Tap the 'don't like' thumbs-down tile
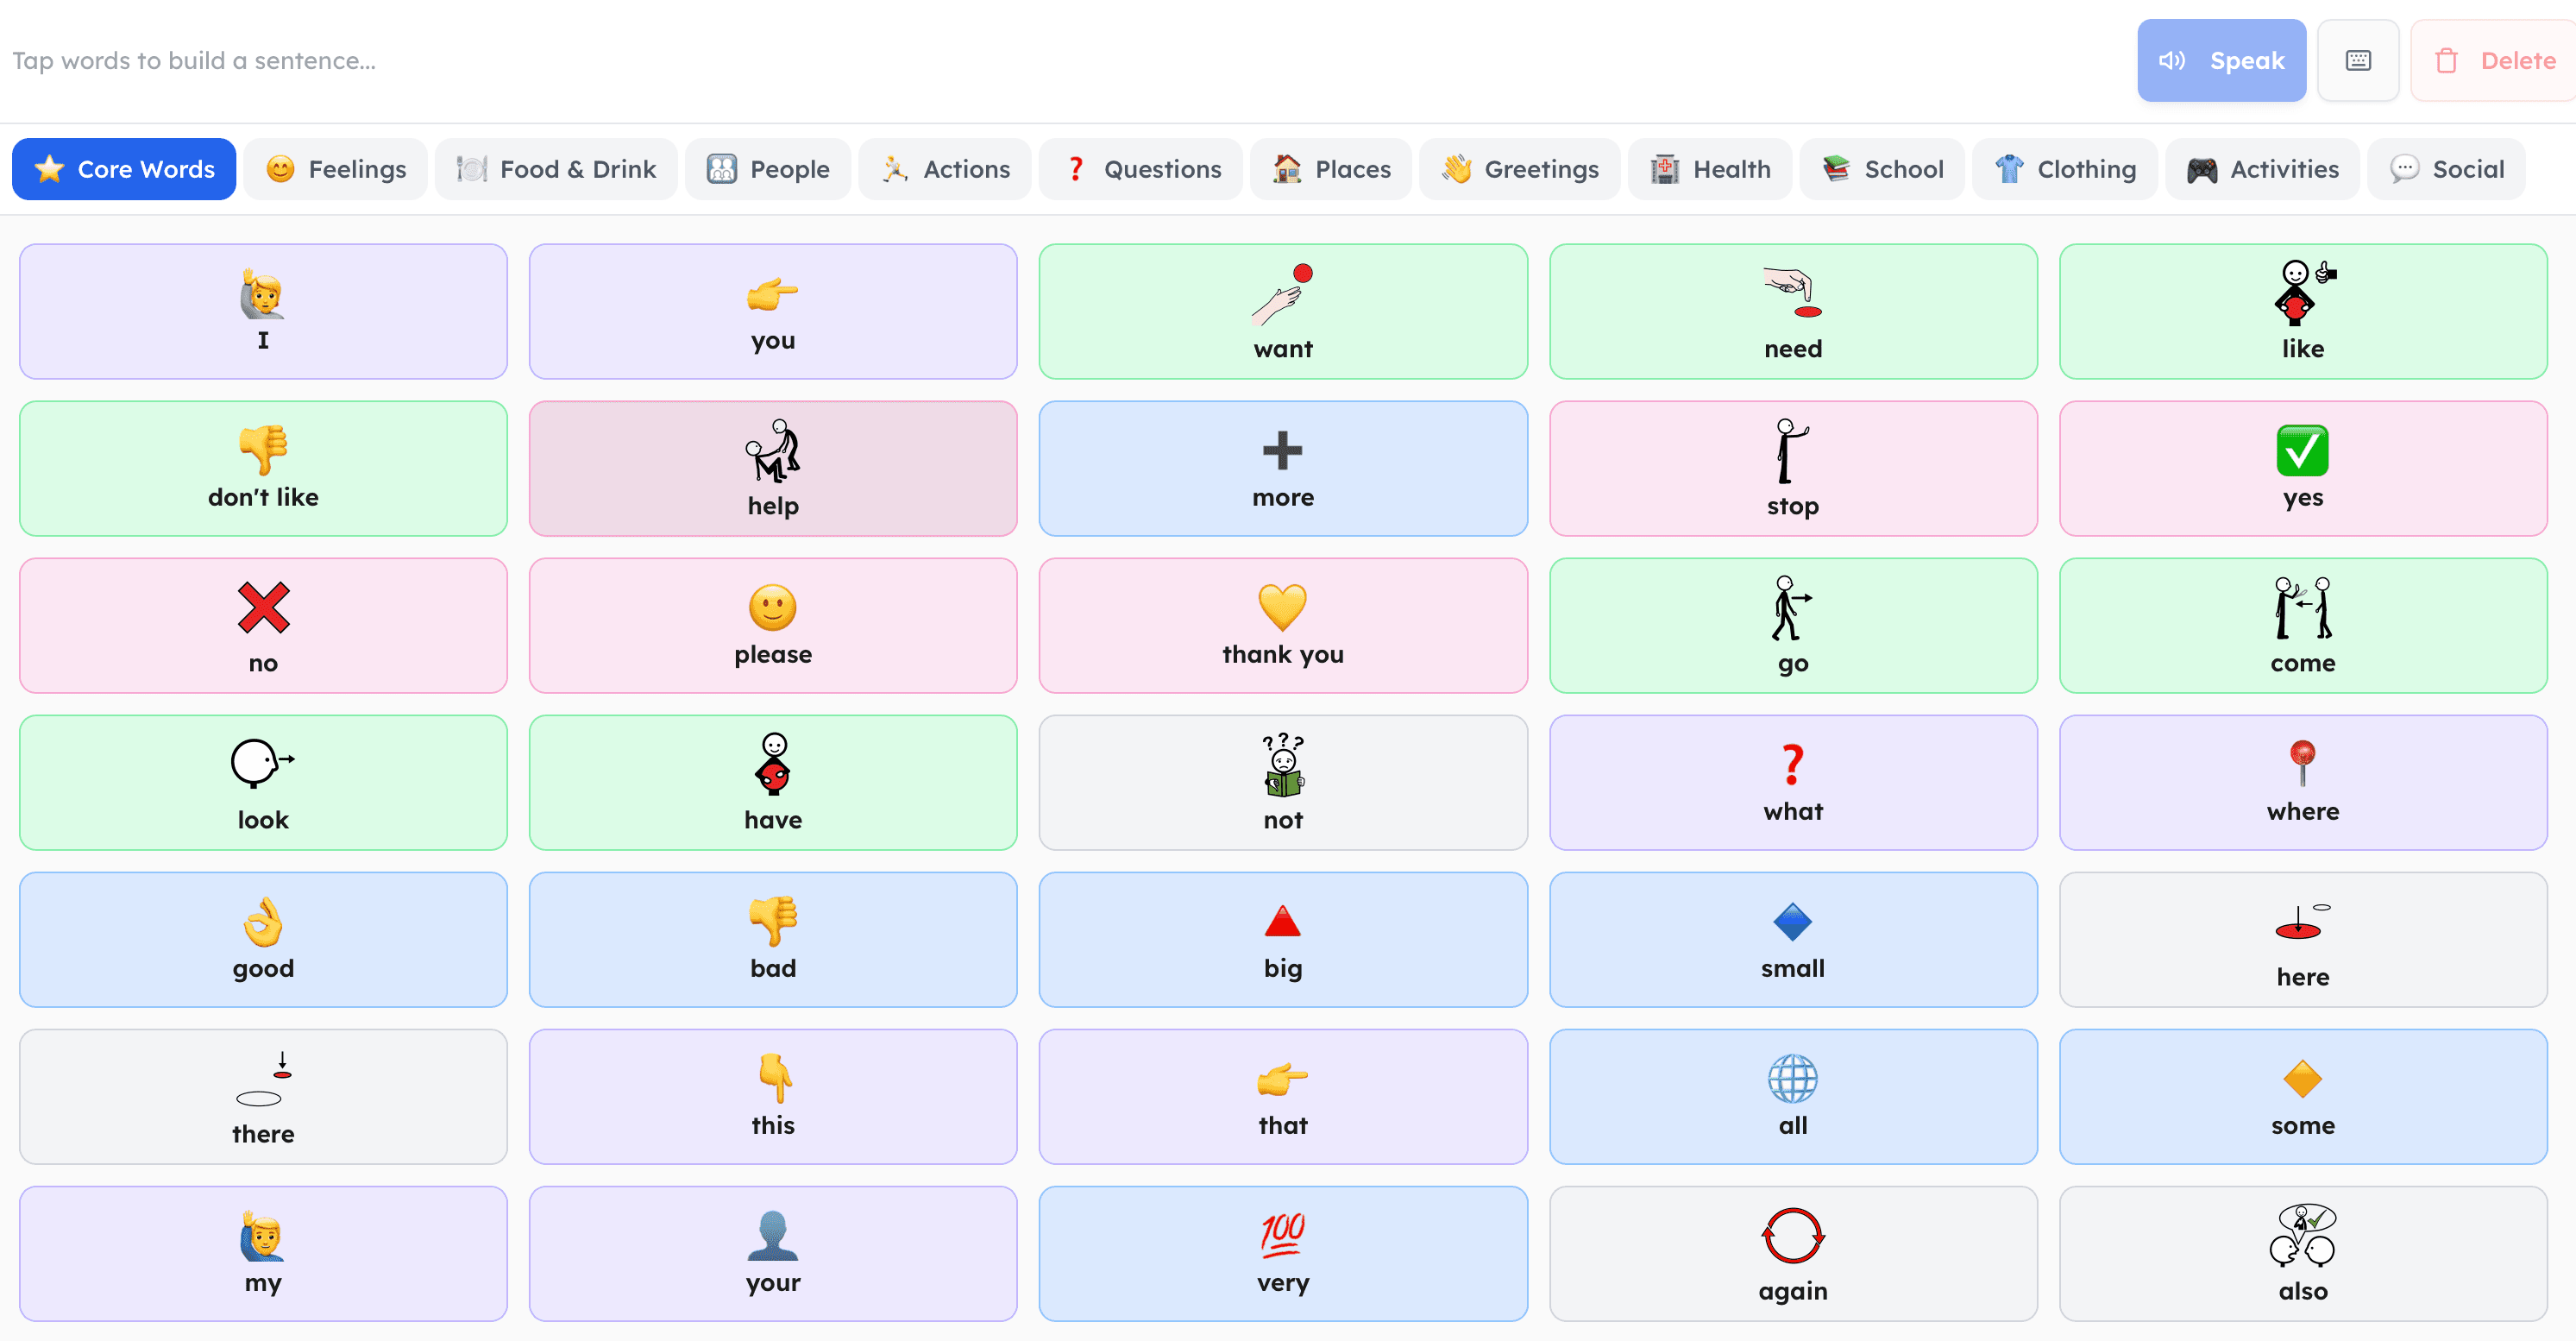2576x1341 pixels. 262,468
